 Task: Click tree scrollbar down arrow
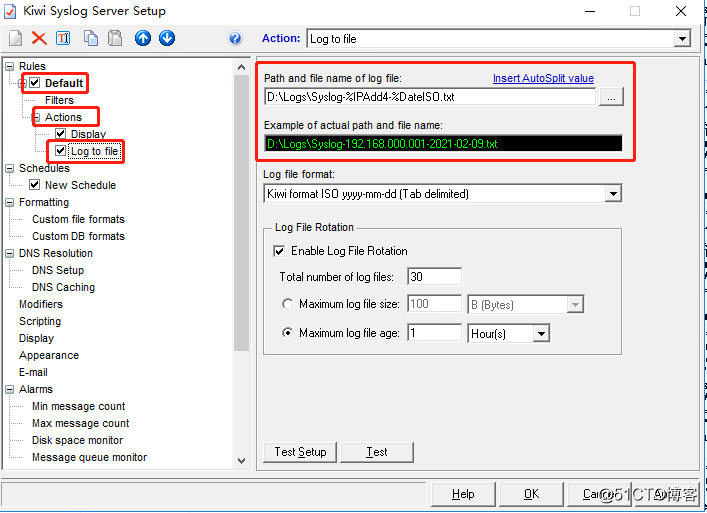pyautogui.click(x=241, y=461)
